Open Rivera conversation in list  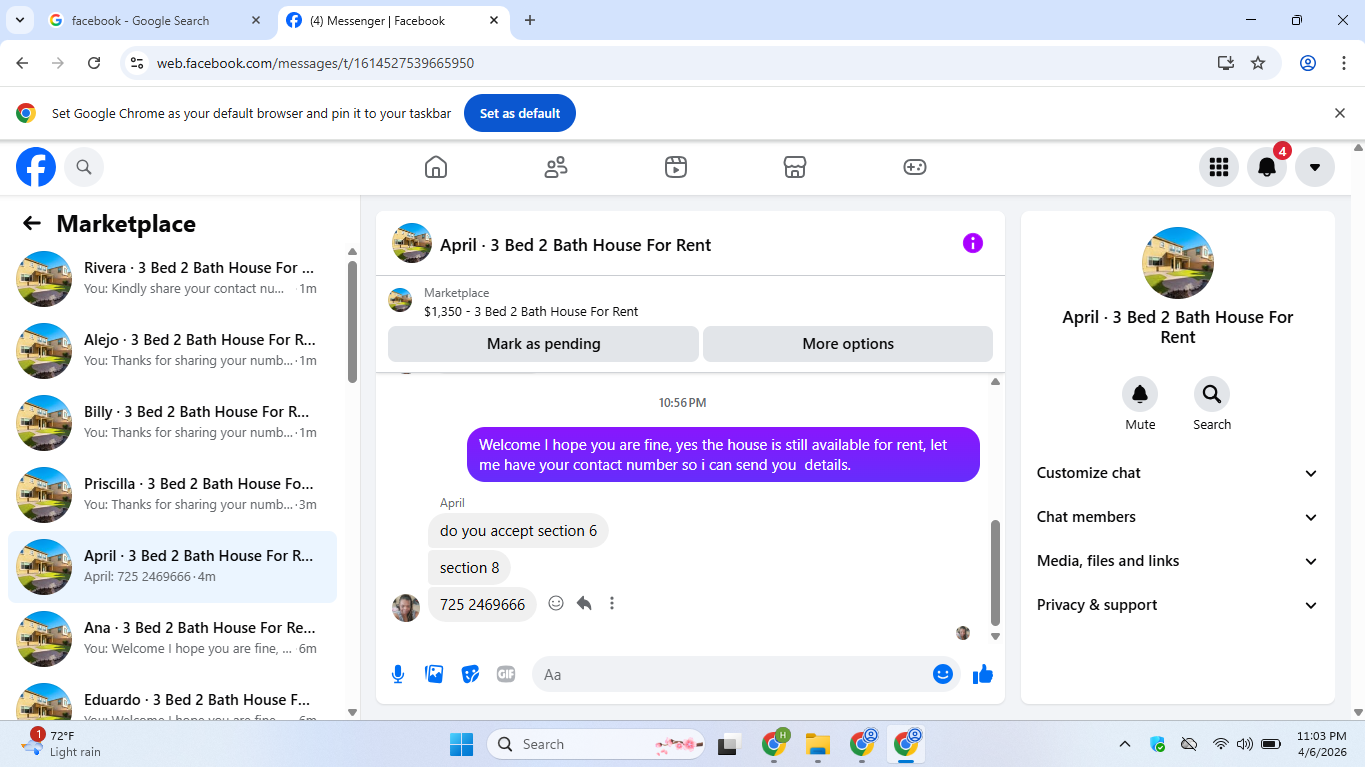pyautogui.click(x=172, y=279)
